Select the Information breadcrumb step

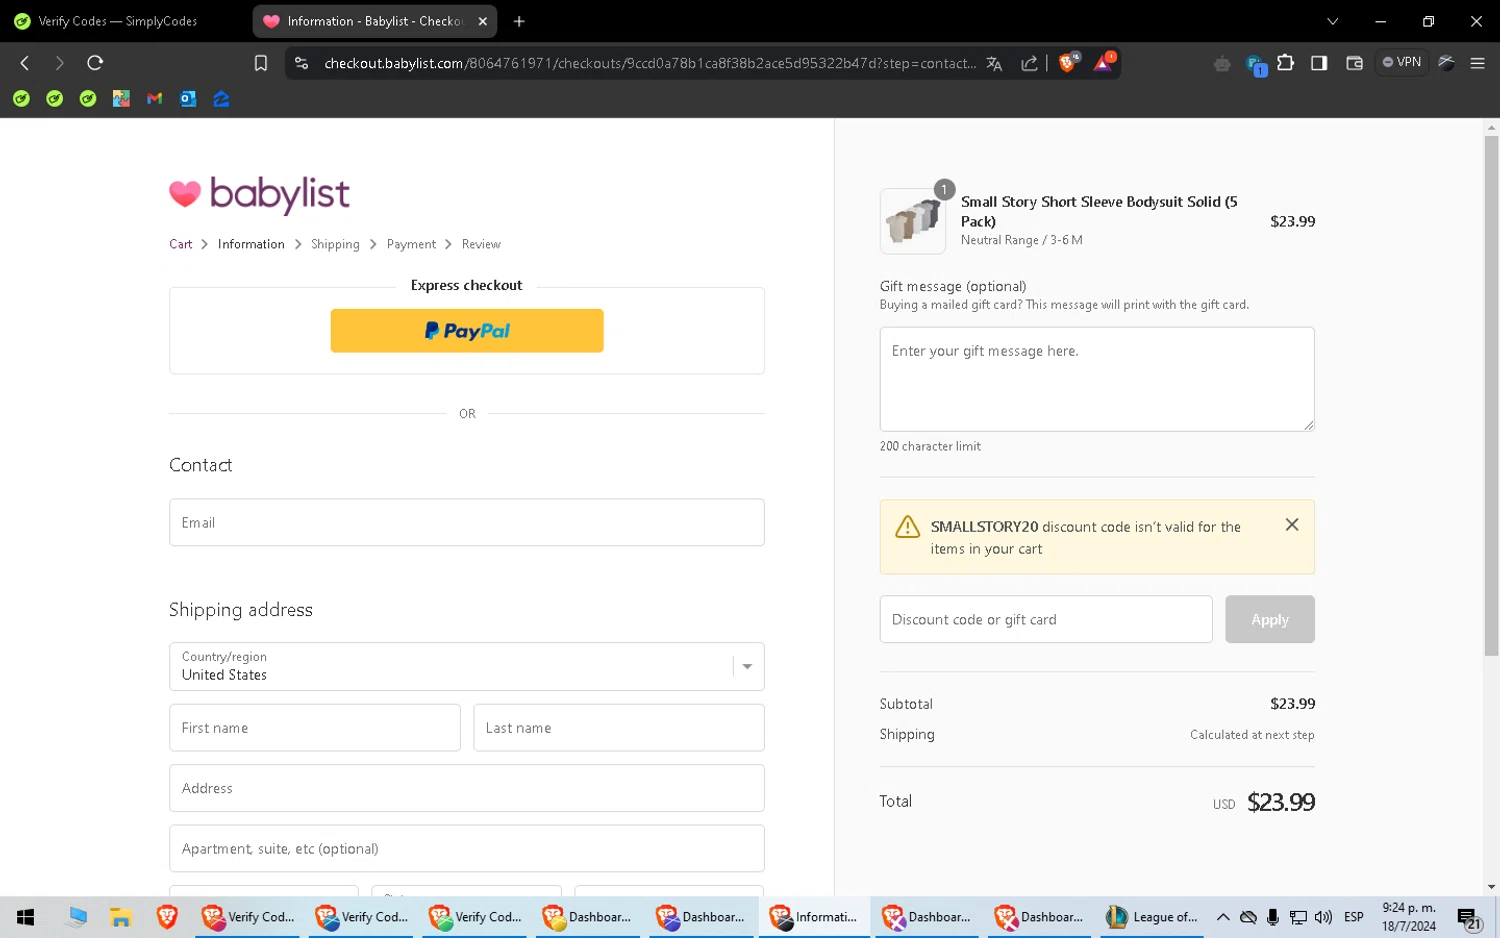[x=251, y=244]
